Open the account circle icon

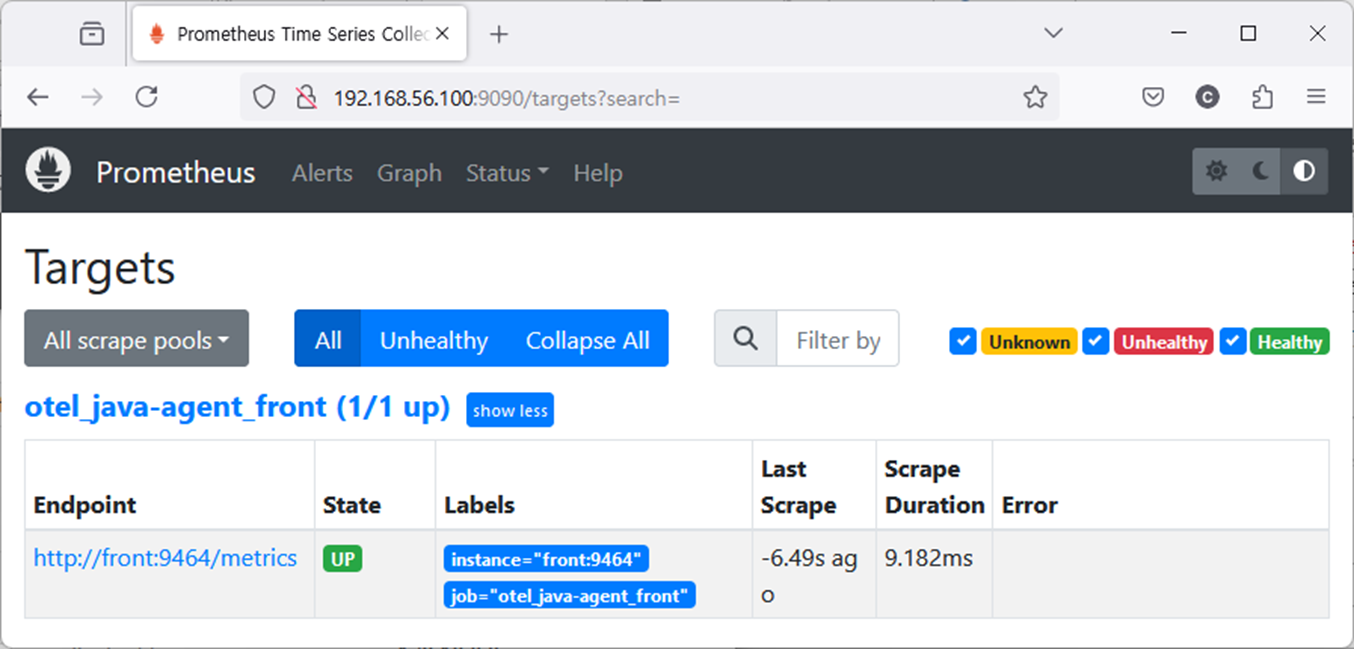pyautogui.click(x=1208, y=97)
